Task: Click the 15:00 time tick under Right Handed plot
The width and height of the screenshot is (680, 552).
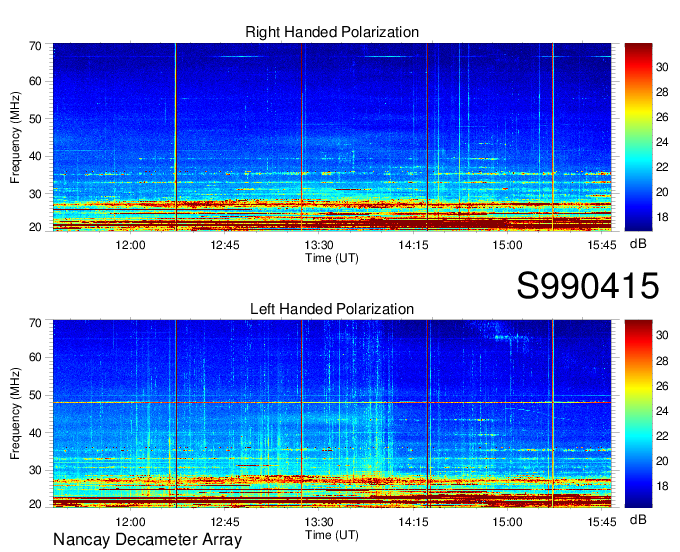Action: (507, 245)
